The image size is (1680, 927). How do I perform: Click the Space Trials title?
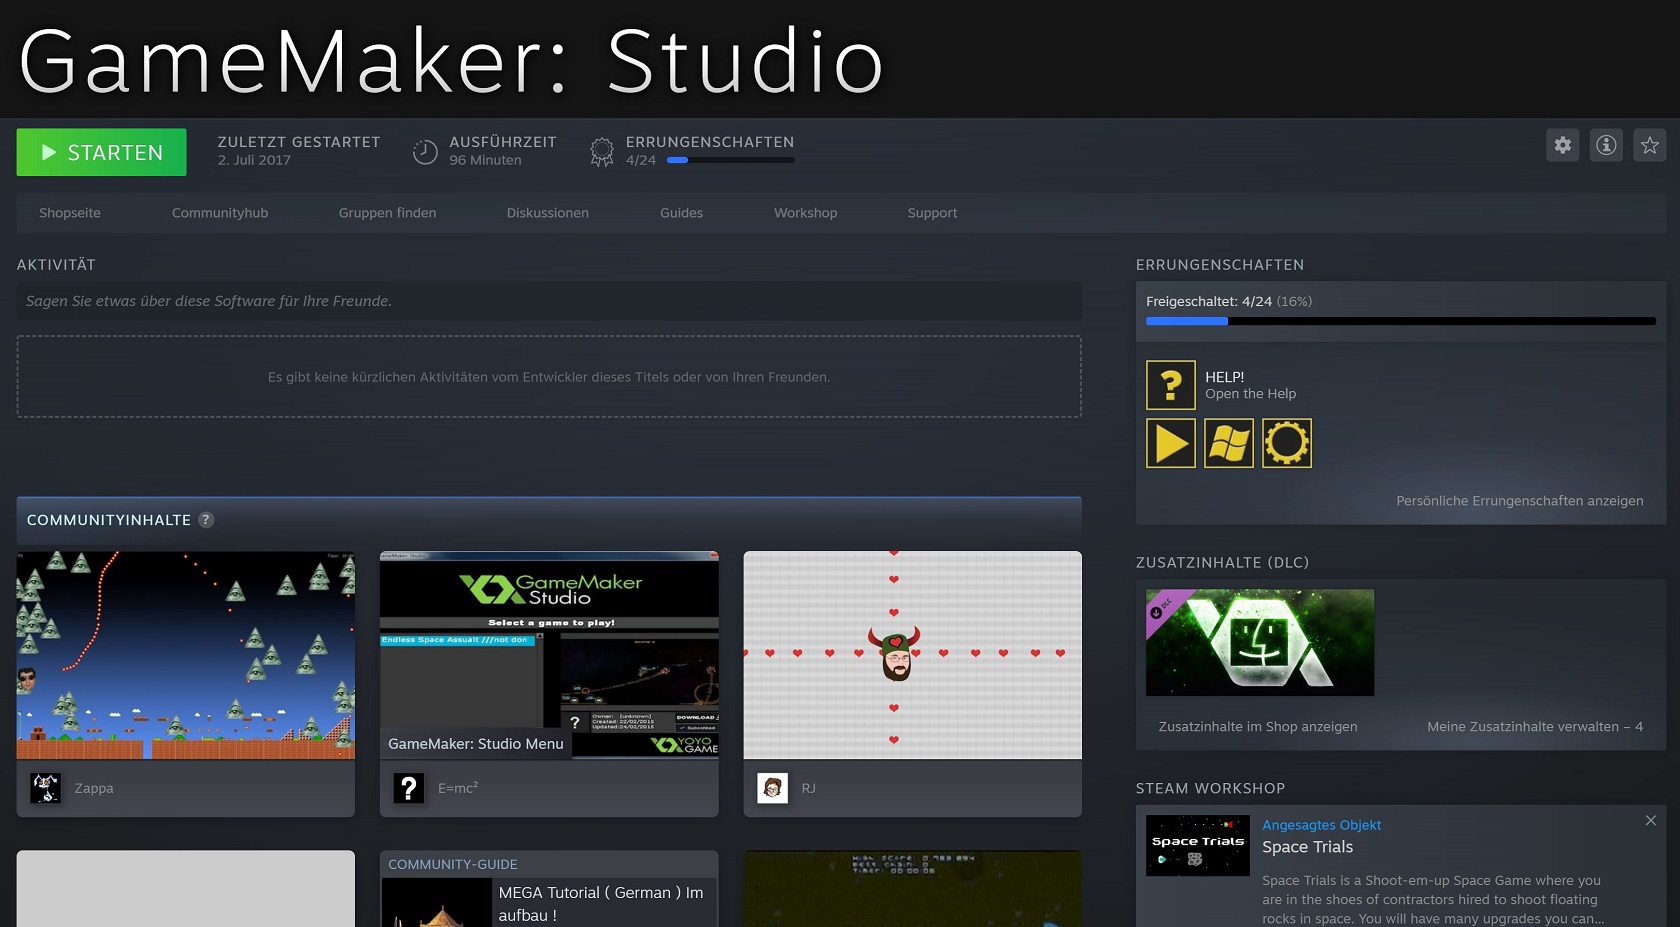pos(1307,847)
